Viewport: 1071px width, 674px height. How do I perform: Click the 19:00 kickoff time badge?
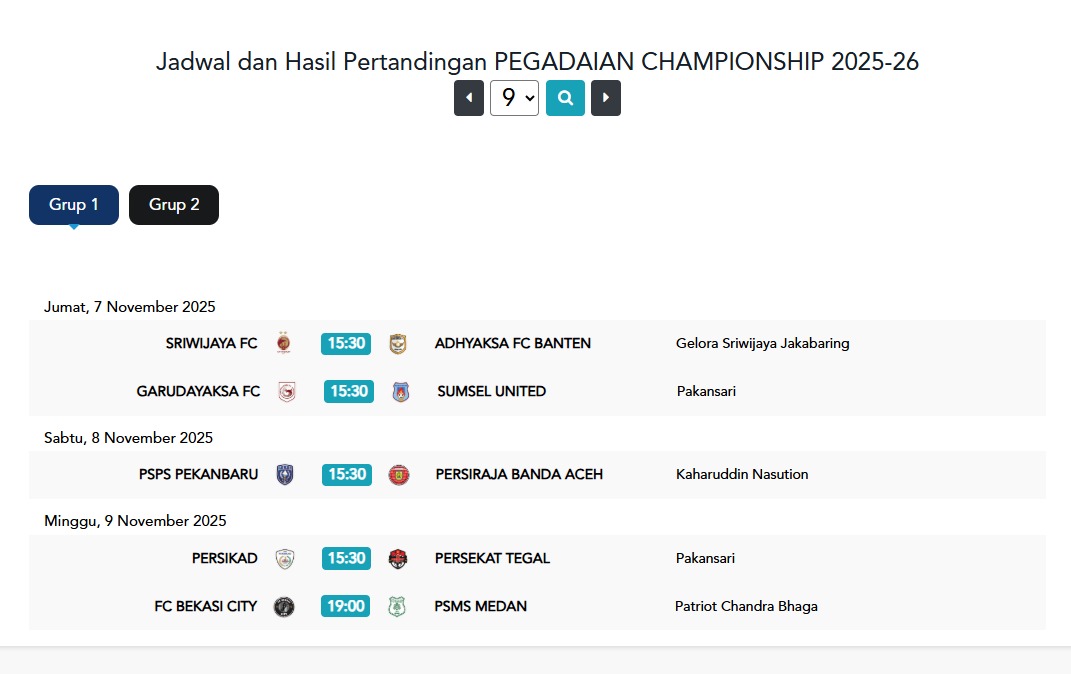[345, 606]
